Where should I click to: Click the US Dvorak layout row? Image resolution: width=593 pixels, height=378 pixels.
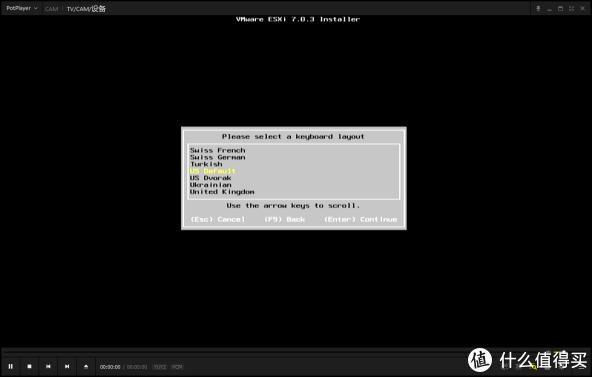click(293, 178)
